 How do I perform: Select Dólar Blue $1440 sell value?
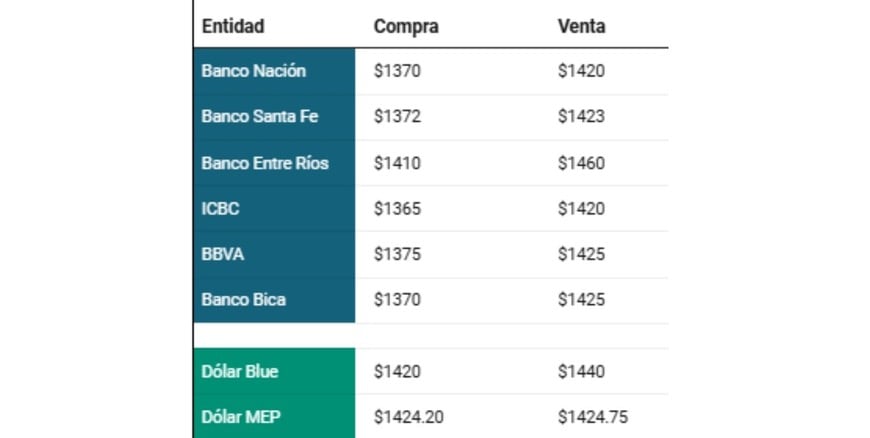click(581, 371)
